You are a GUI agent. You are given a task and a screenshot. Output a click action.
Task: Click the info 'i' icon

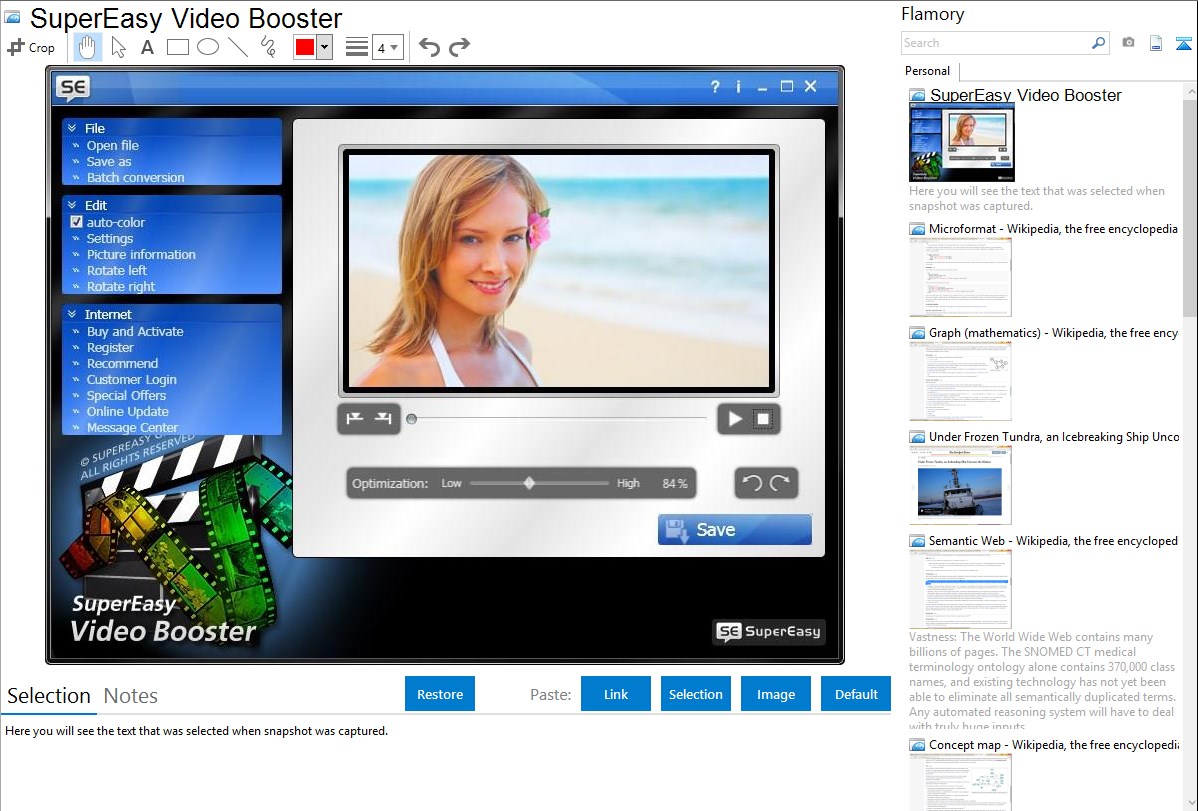(x=738, y=86)
